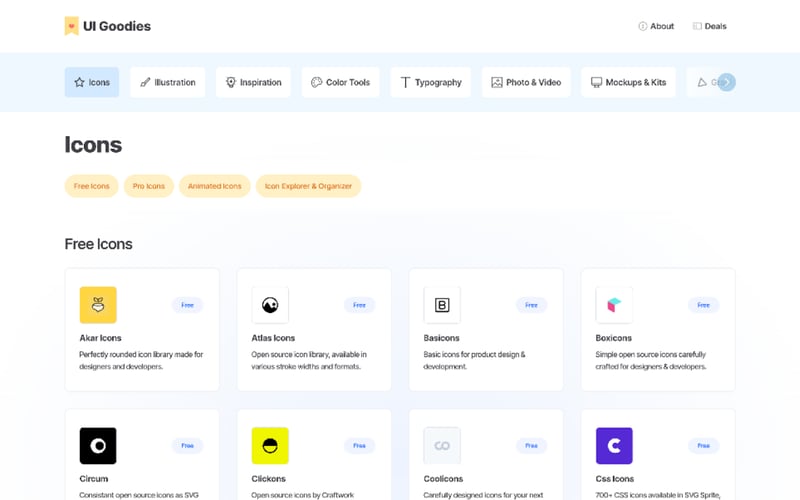Jump to the Free Icons filter pill

[x=91, y=186]
